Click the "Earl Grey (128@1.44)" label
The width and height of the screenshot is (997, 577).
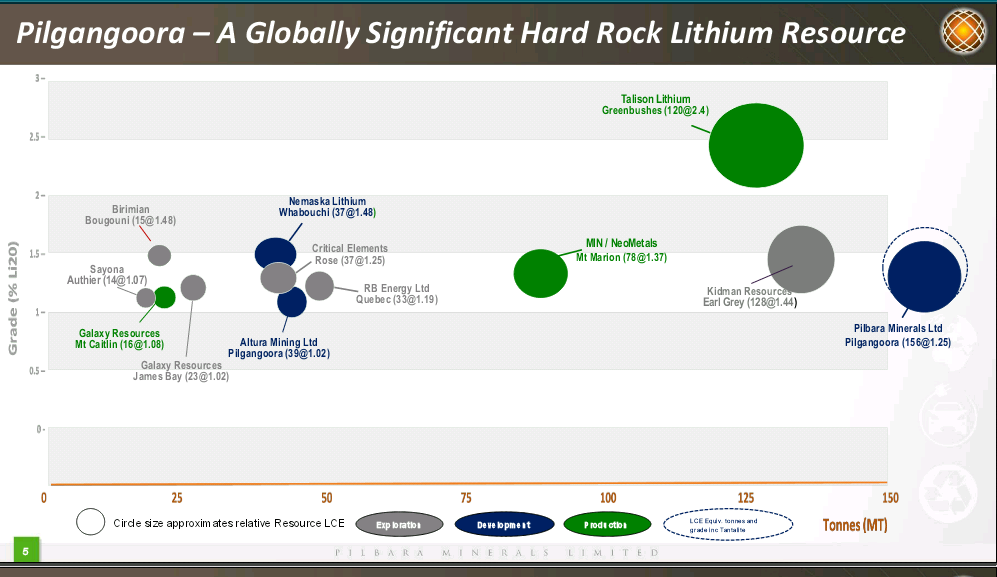tap(750, 302)
